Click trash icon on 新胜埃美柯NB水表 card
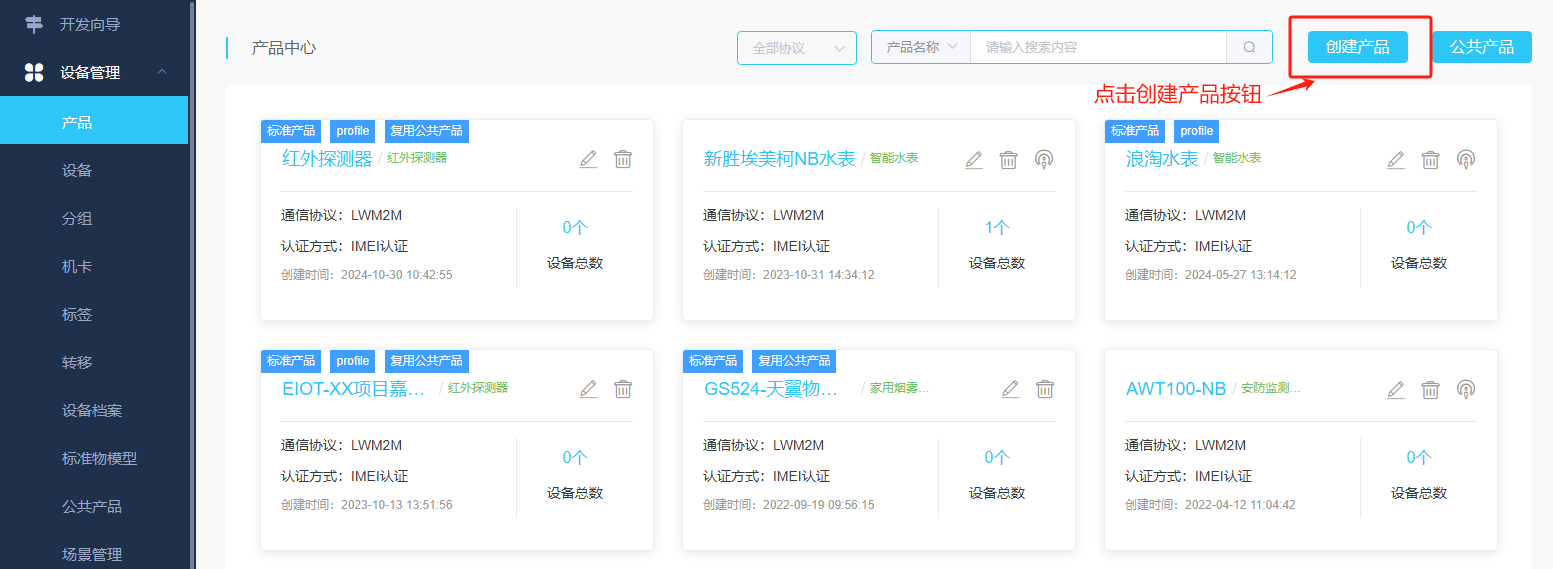This screenshot has height=569, width=1553. [x=1009, y=159]
